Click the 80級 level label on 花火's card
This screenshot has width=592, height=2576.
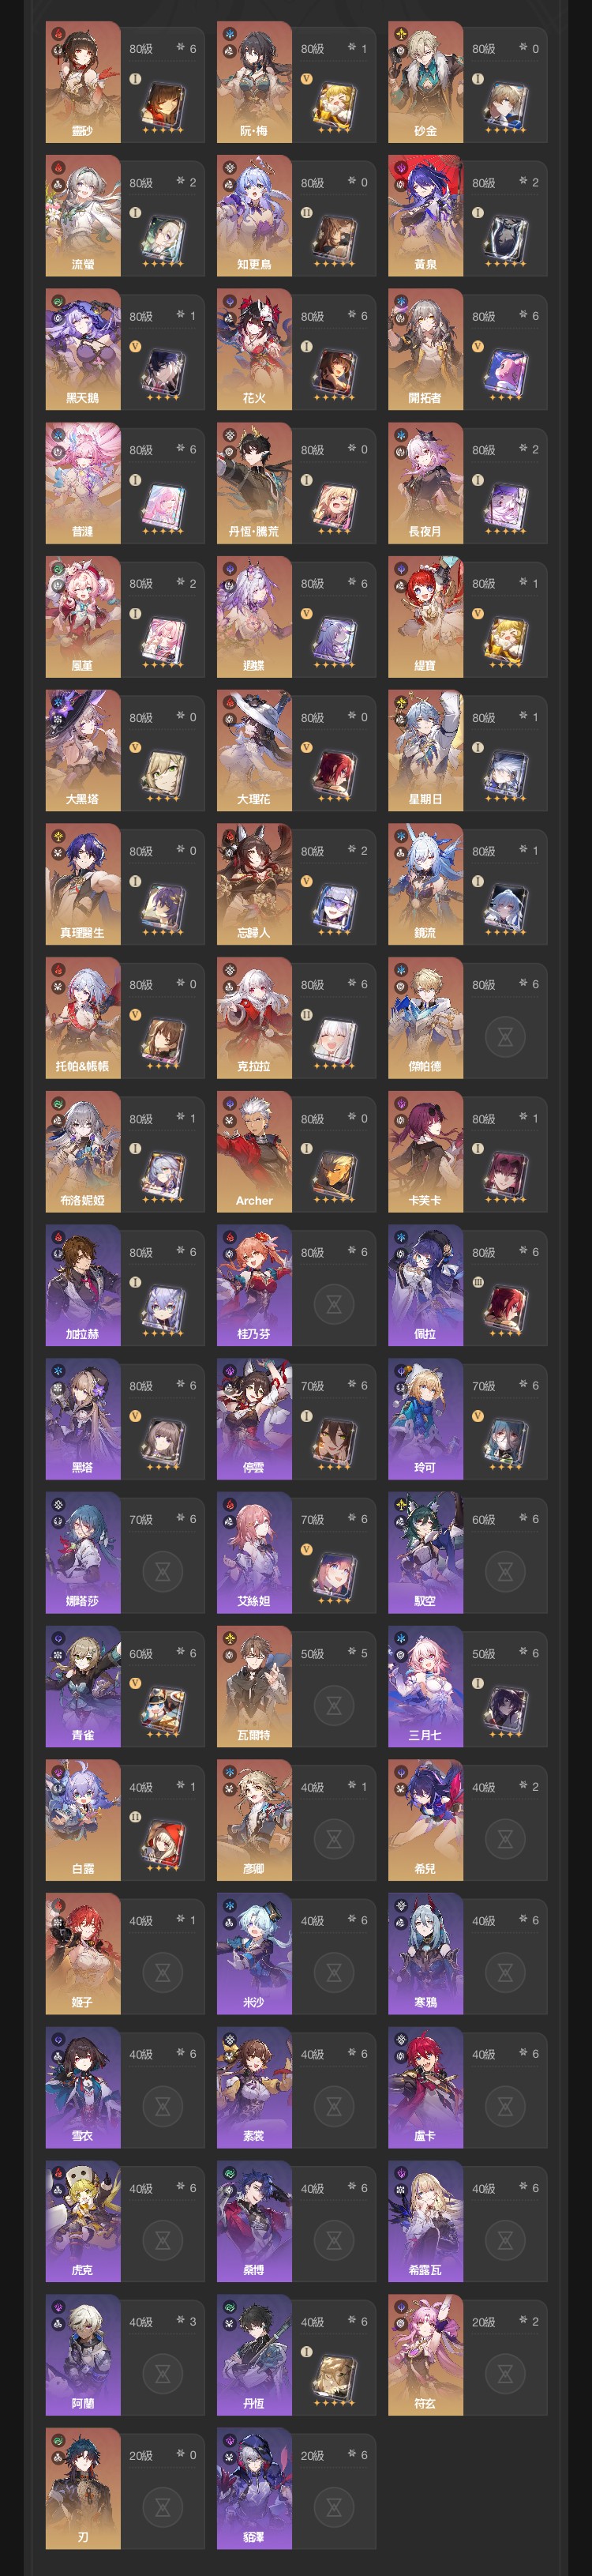312,316
